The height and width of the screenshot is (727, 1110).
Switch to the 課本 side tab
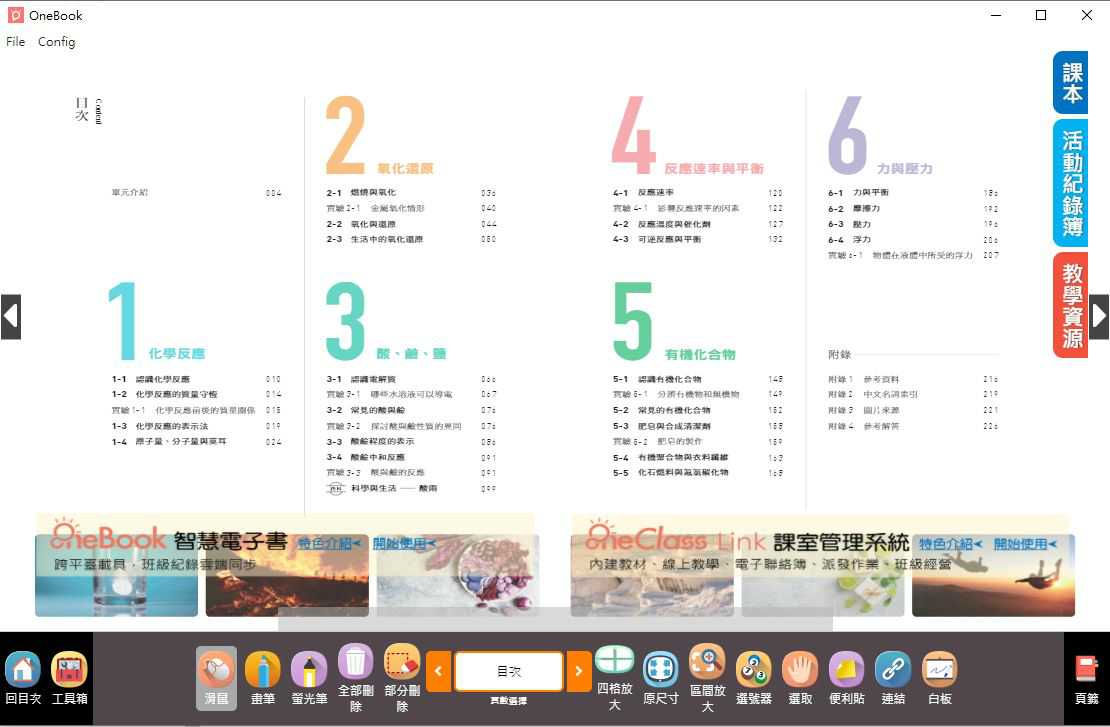[x=1071, y=83]
